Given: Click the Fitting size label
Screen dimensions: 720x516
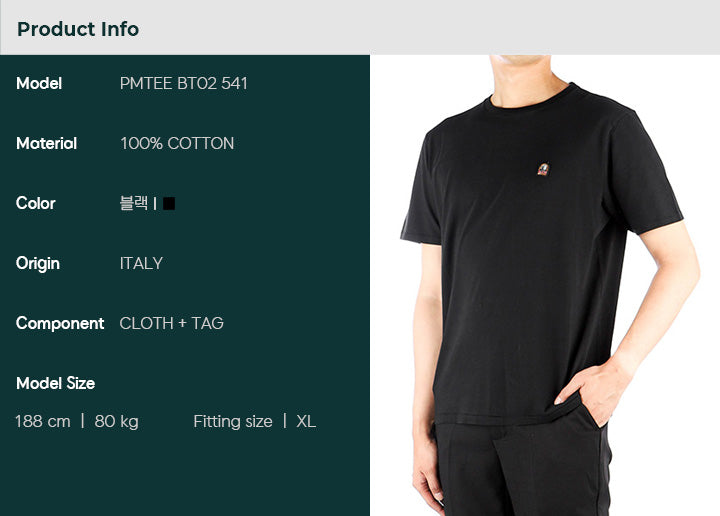Looking at the screenshot, I should (233, 421).
